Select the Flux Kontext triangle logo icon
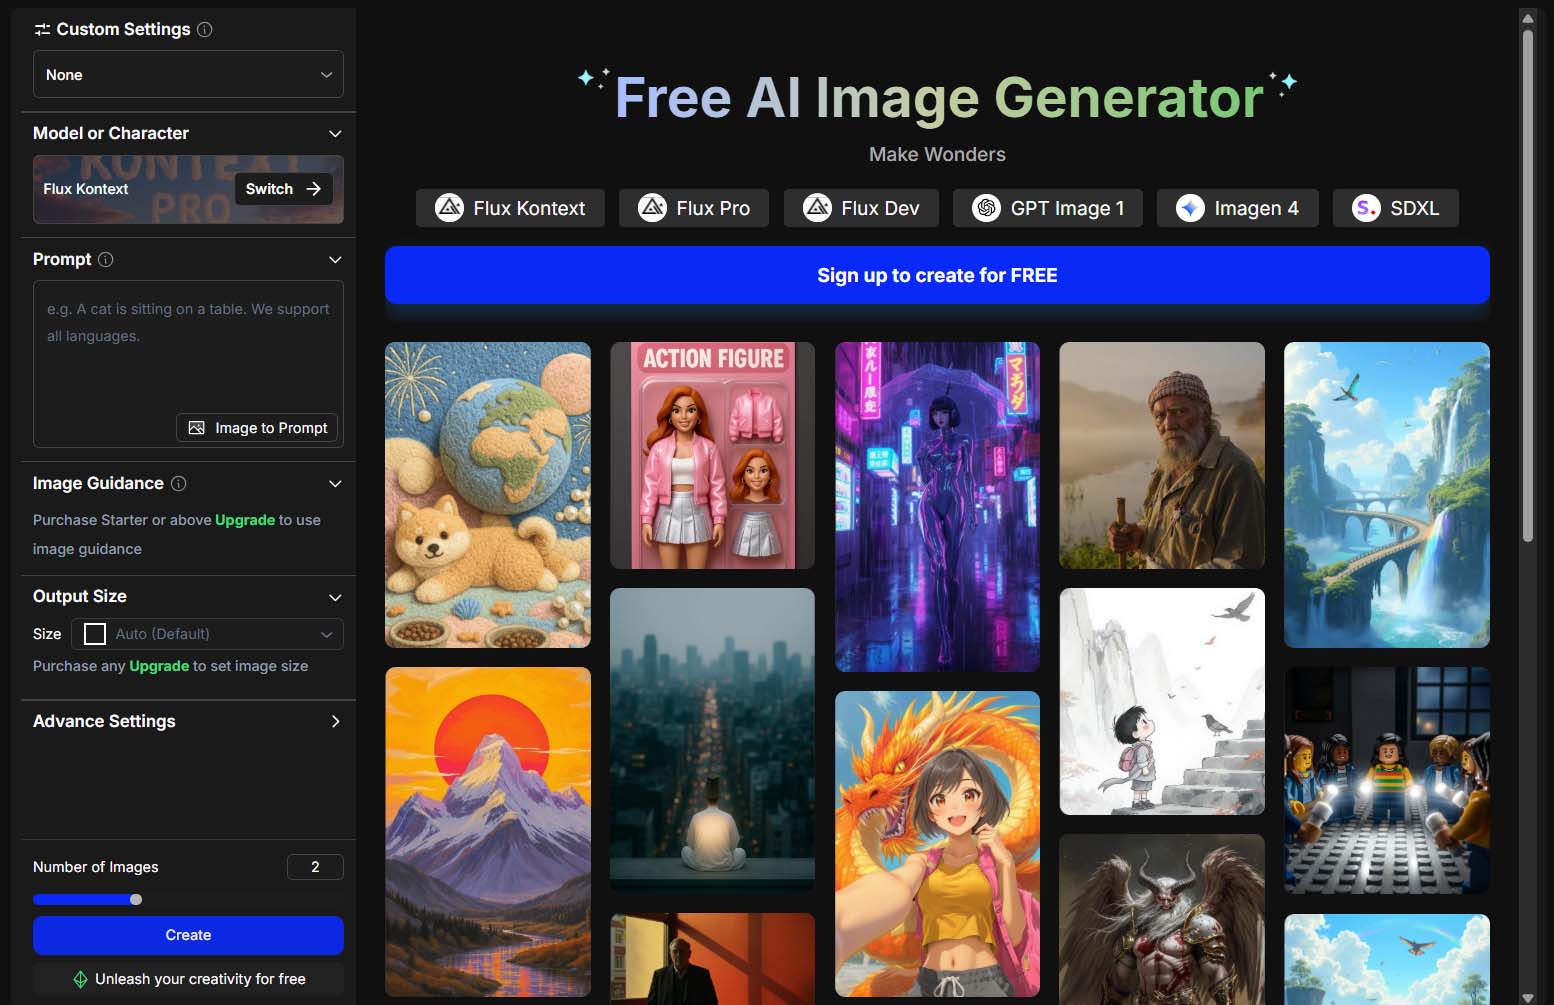The width and height of the screenshot is (1554, 1005). pyautogui.click(x=449, y=208)
